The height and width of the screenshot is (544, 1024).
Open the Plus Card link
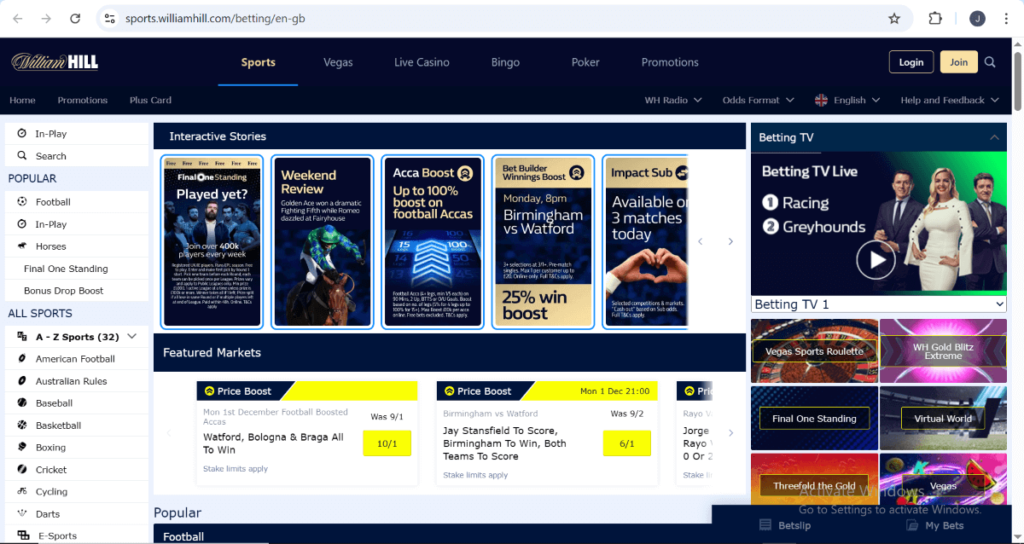click(x=150, y=100)
